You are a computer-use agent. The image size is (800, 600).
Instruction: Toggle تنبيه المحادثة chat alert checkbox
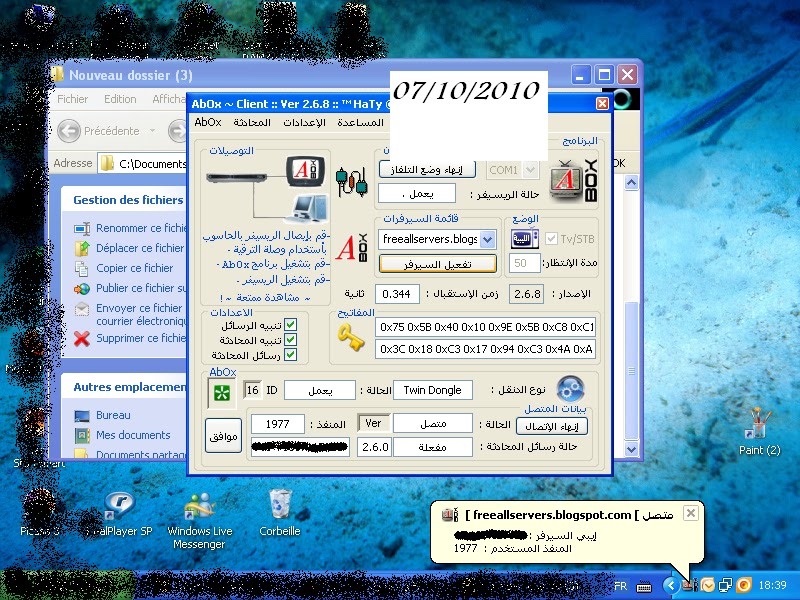tap(290, 339)
